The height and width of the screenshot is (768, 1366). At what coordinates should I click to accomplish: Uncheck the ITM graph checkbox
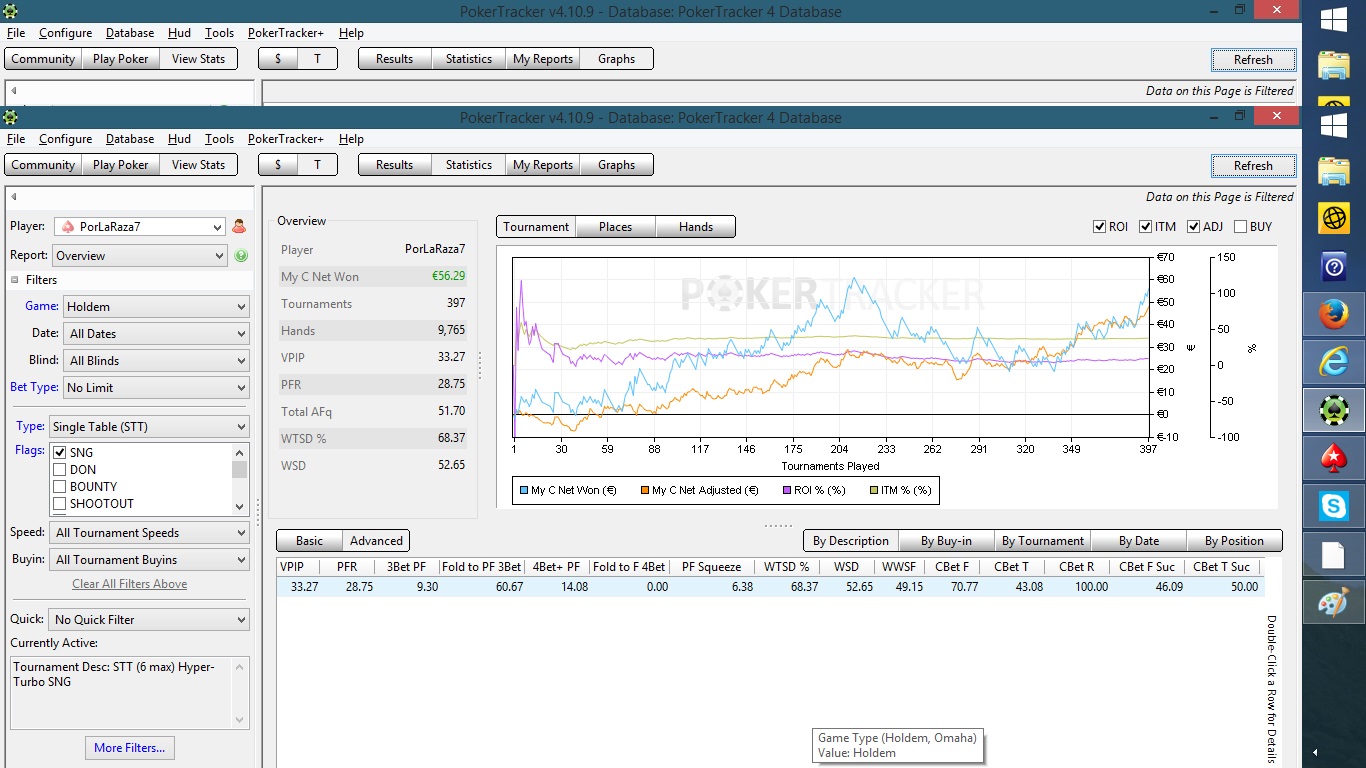(1146, 227)
